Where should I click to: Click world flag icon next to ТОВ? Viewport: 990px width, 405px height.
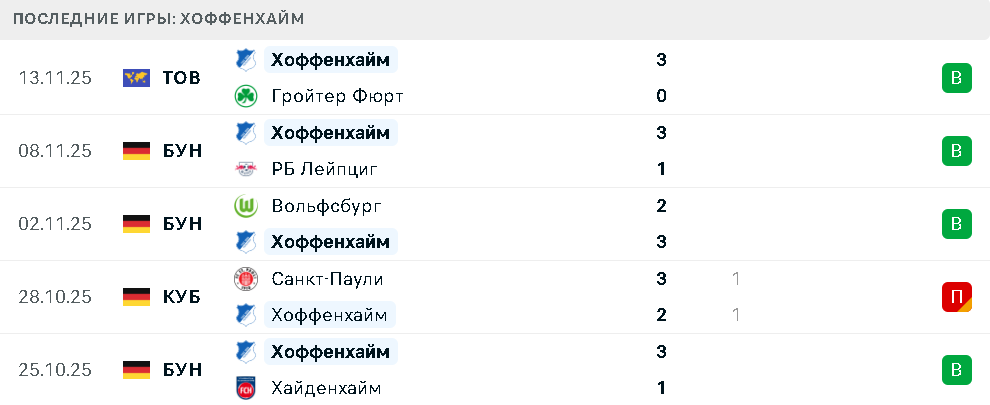click(x=136, y=78)
